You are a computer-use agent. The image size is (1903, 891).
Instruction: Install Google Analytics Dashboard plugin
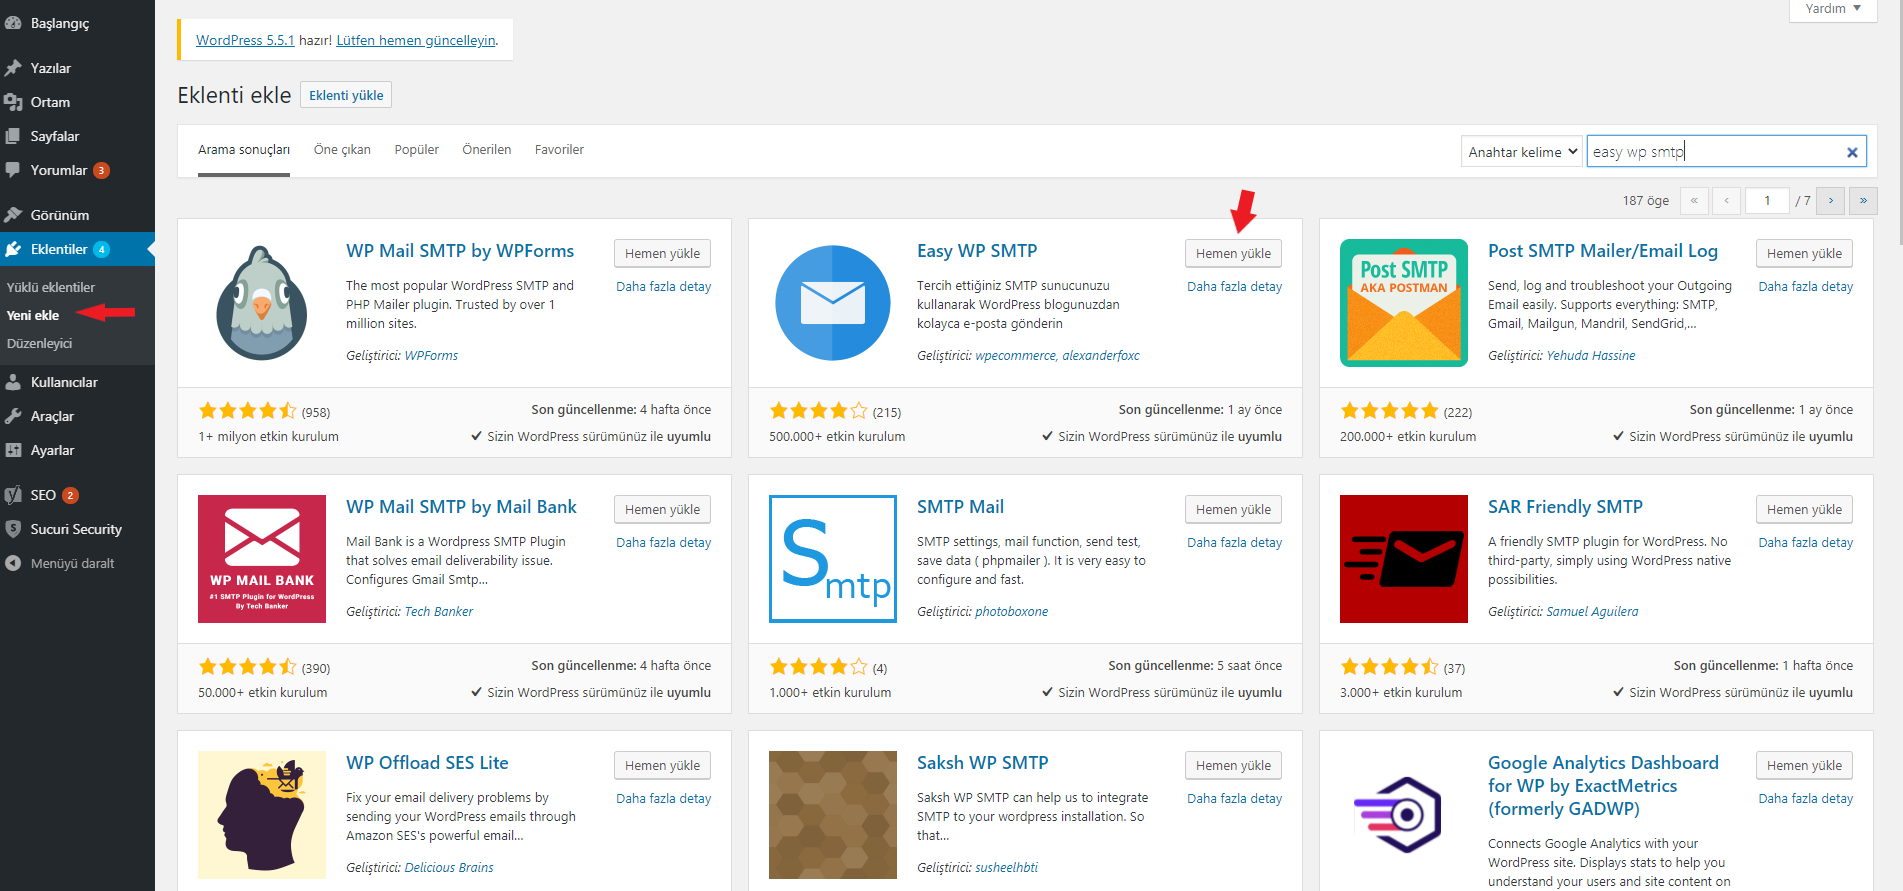(x=1804, y=766)
